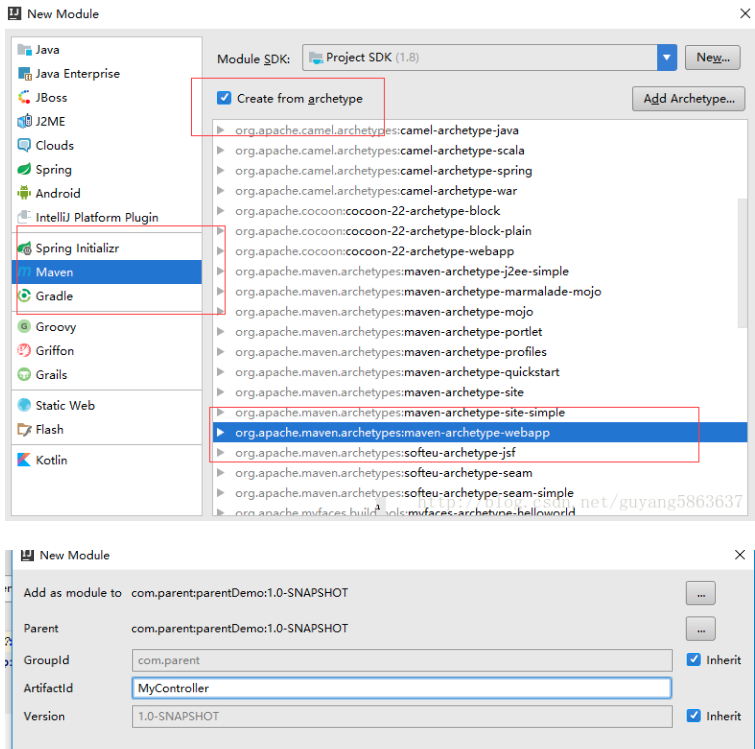Click the Groovy icon
Viewport: 755px width, 749px height.
click(x=24, y=326)
